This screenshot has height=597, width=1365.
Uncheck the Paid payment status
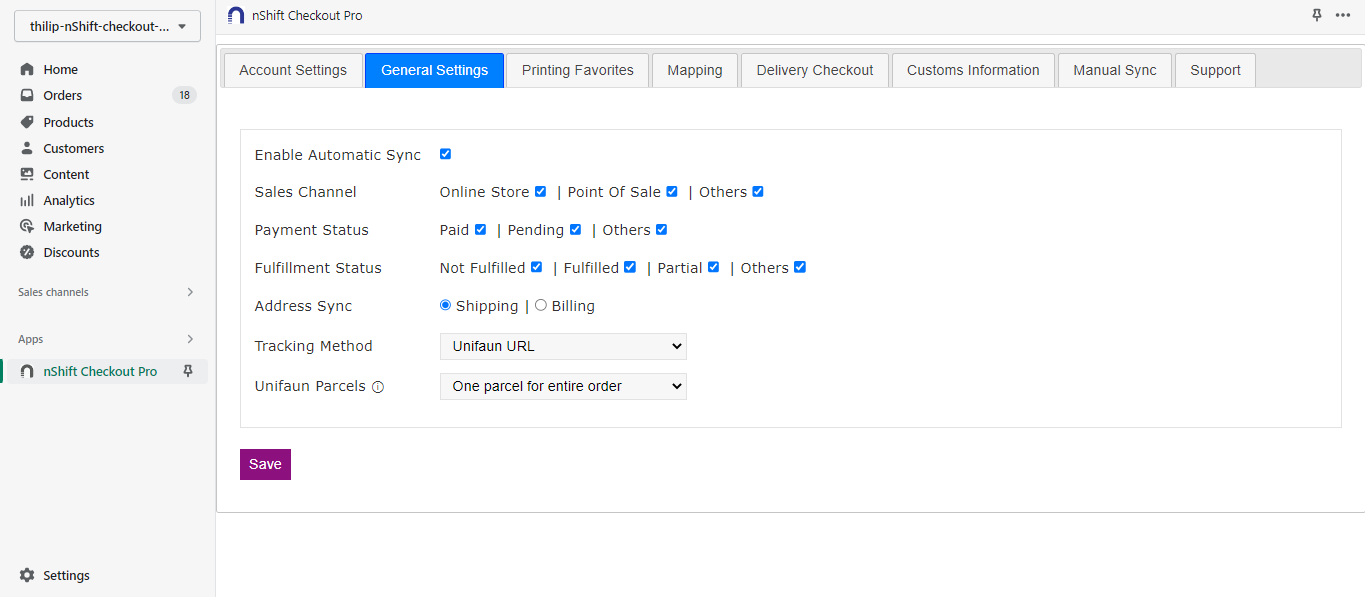coord(481,229)
